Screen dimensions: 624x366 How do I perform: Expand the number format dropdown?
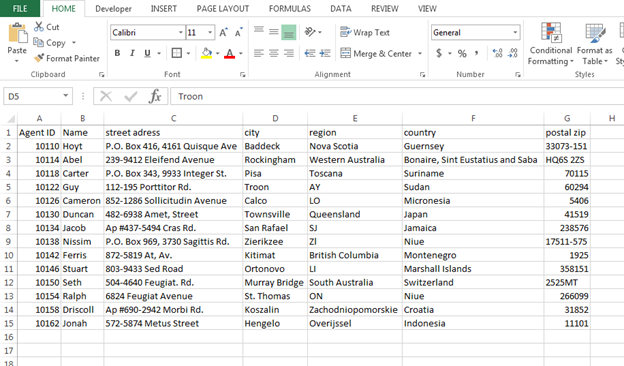tap(515, 33)
